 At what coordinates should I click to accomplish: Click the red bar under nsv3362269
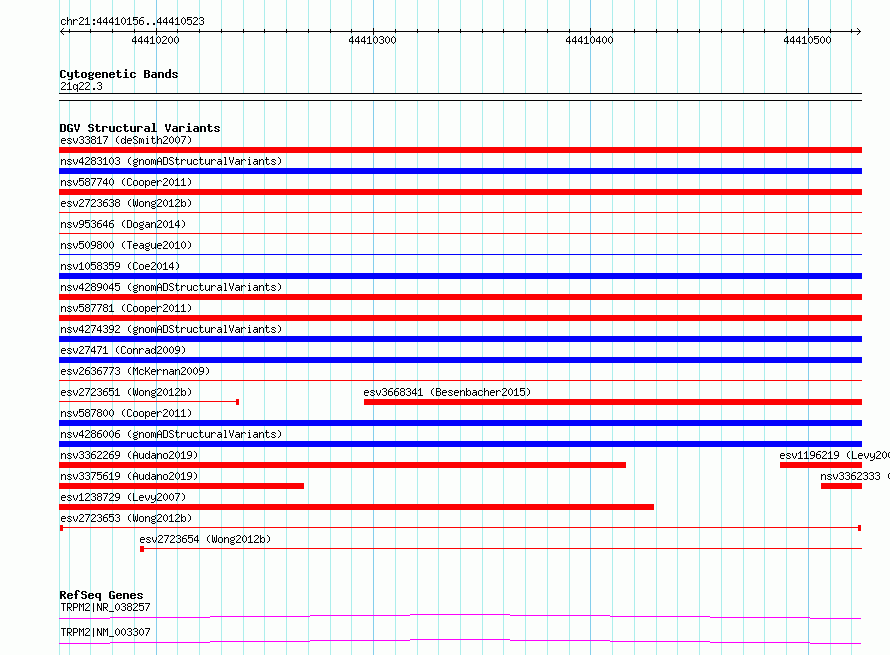point(342,465)
